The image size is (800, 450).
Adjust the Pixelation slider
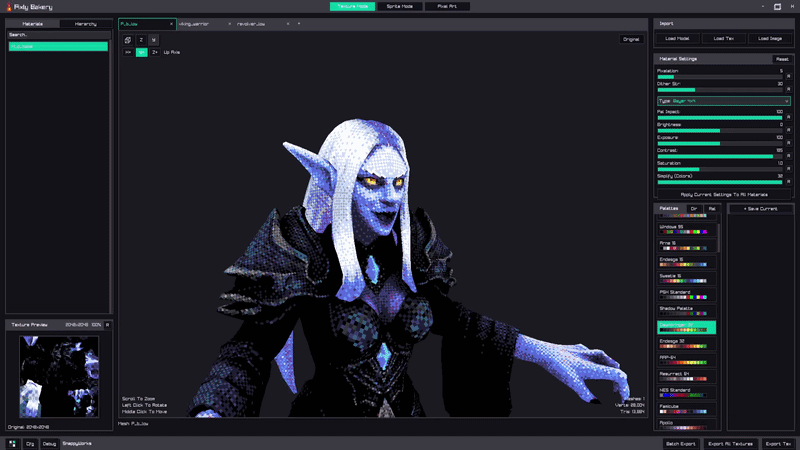[720, 77]
